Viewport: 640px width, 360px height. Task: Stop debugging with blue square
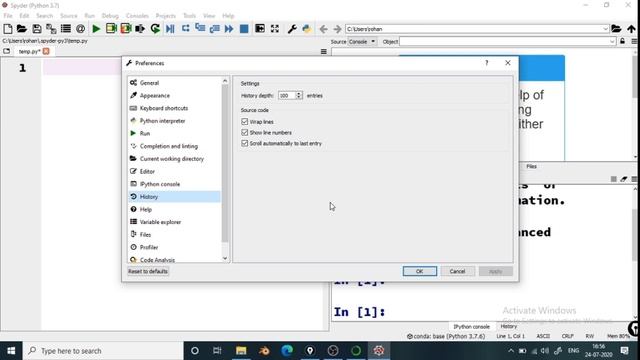(244, 29)
